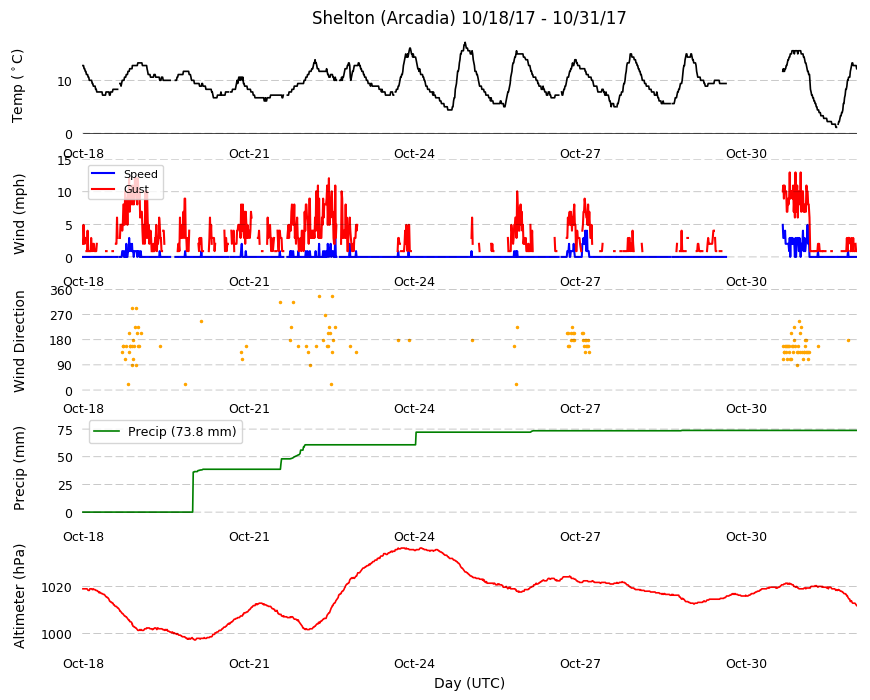Click Oct-30 tick below the temperature plot
The height and width of the screenshot is (700, 870).
746,154
